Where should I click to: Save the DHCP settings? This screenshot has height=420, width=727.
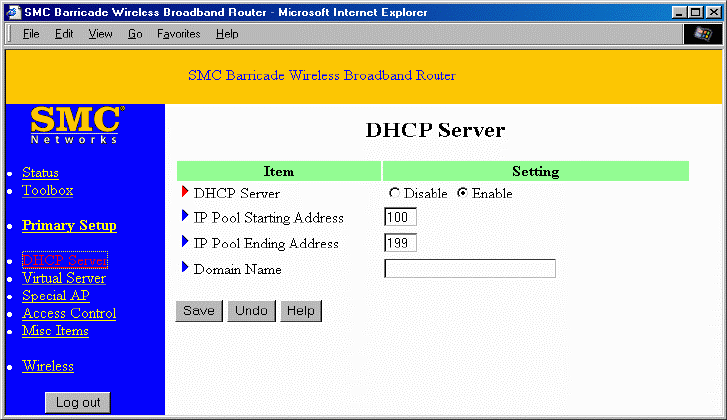point(199,311)
